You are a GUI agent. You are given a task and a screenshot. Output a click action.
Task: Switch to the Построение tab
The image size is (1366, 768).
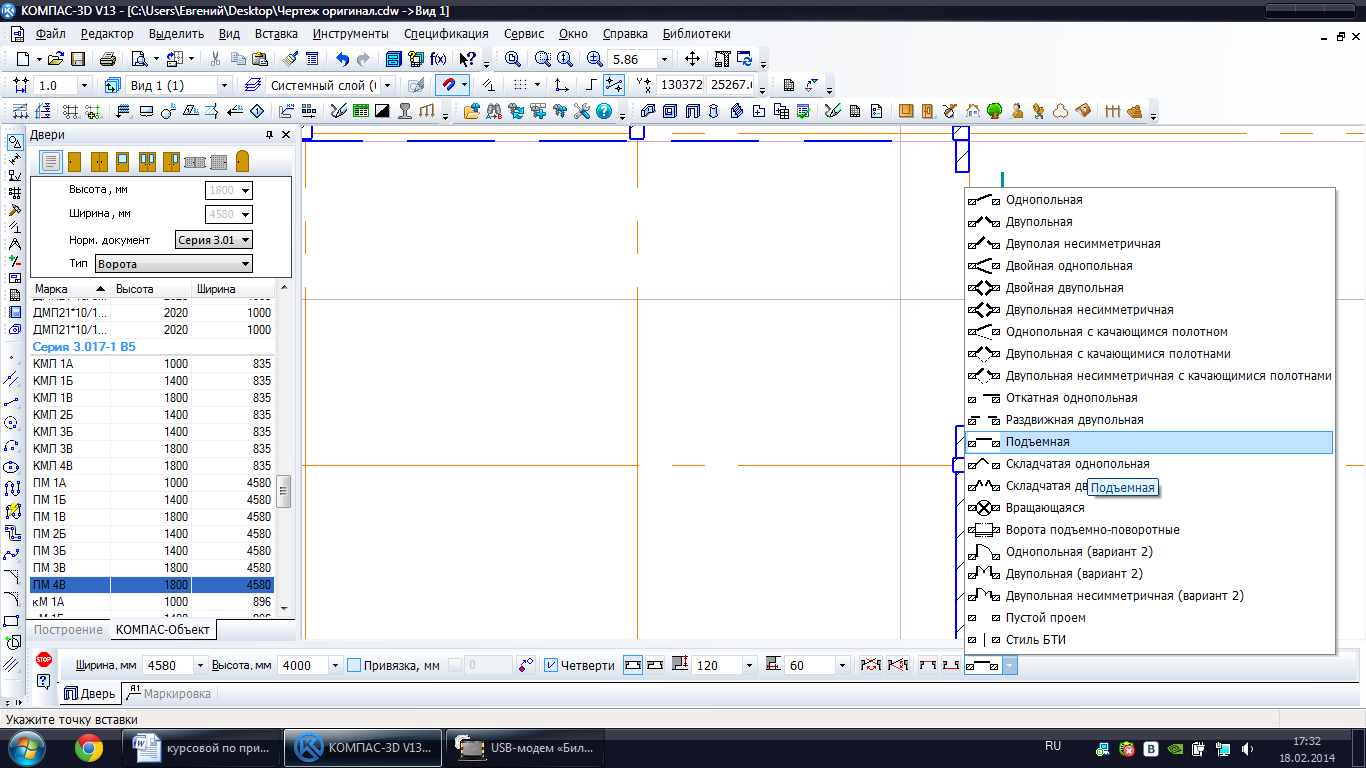pos(68,630)
